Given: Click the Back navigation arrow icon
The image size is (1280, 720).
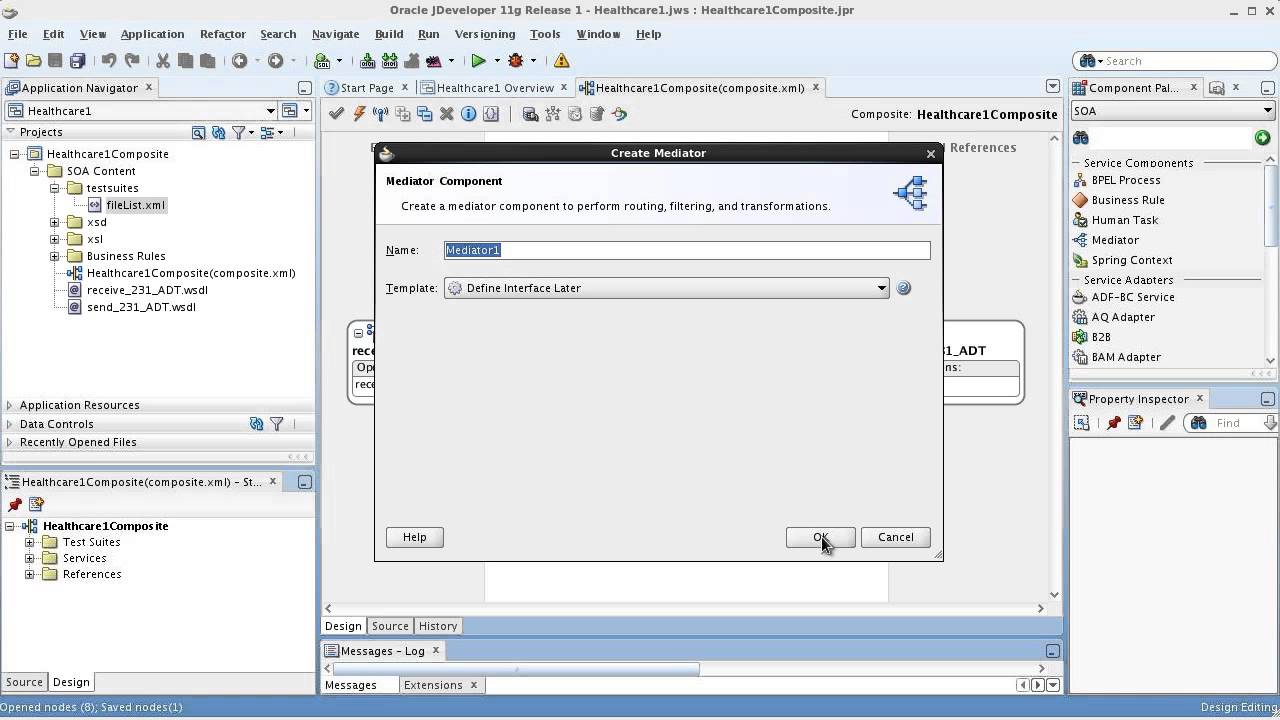Looking at the screenshot, I should [239, 61].
